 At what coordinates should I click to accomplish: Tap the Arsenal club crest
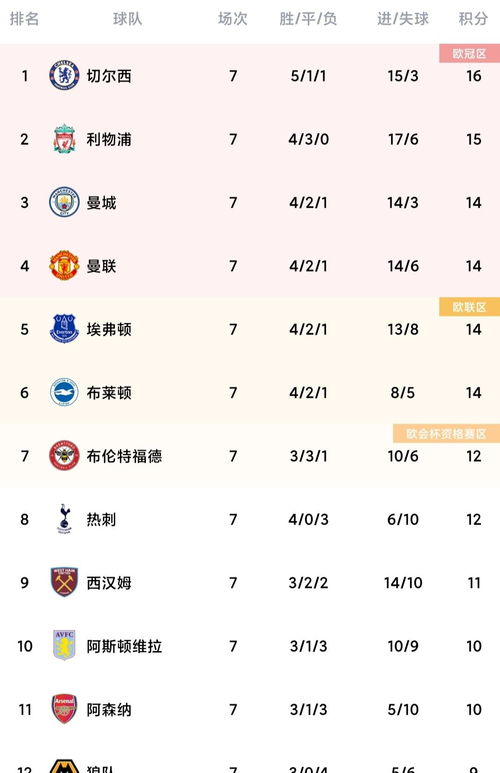coord(64,709)
